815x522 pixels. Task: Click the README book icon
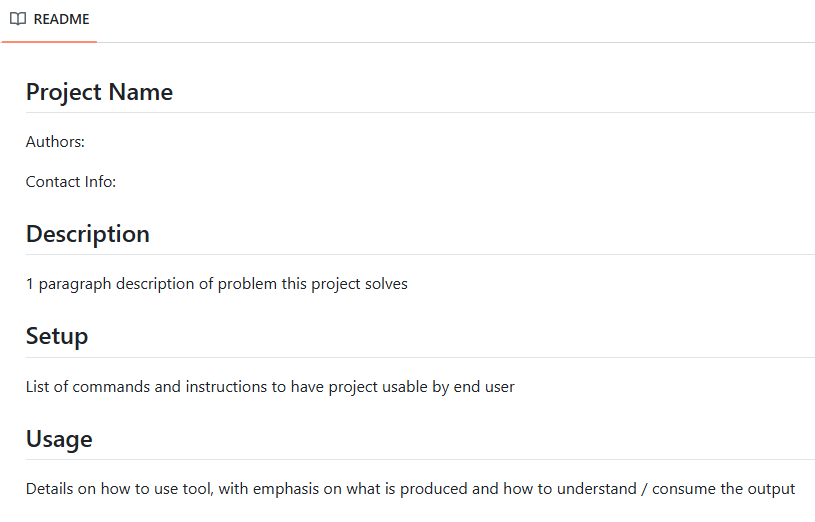point(18,19)
